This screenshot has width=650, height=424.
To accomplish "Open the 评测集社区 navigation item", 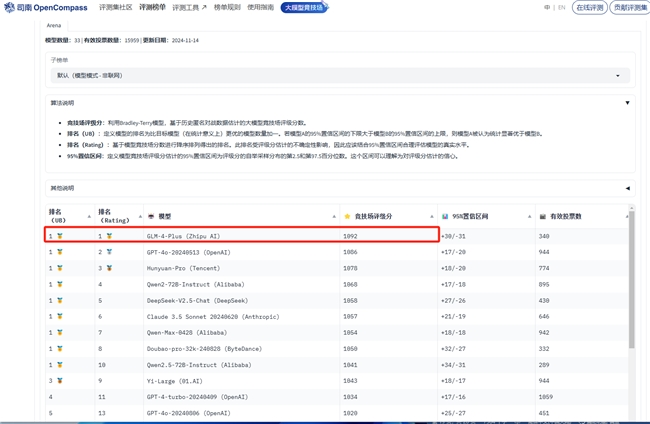I will [115, 8].
